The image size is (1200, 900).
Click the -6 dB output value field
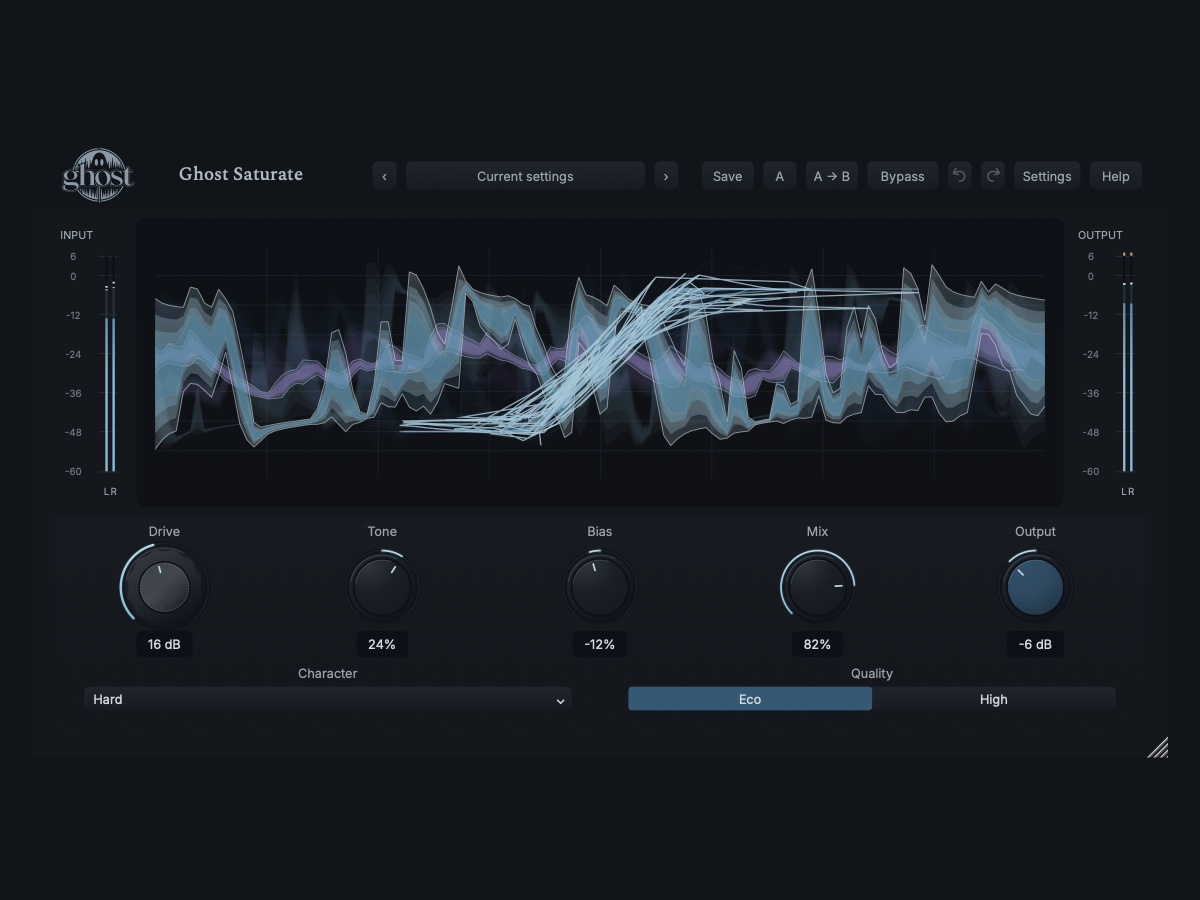pos(1035,644)
